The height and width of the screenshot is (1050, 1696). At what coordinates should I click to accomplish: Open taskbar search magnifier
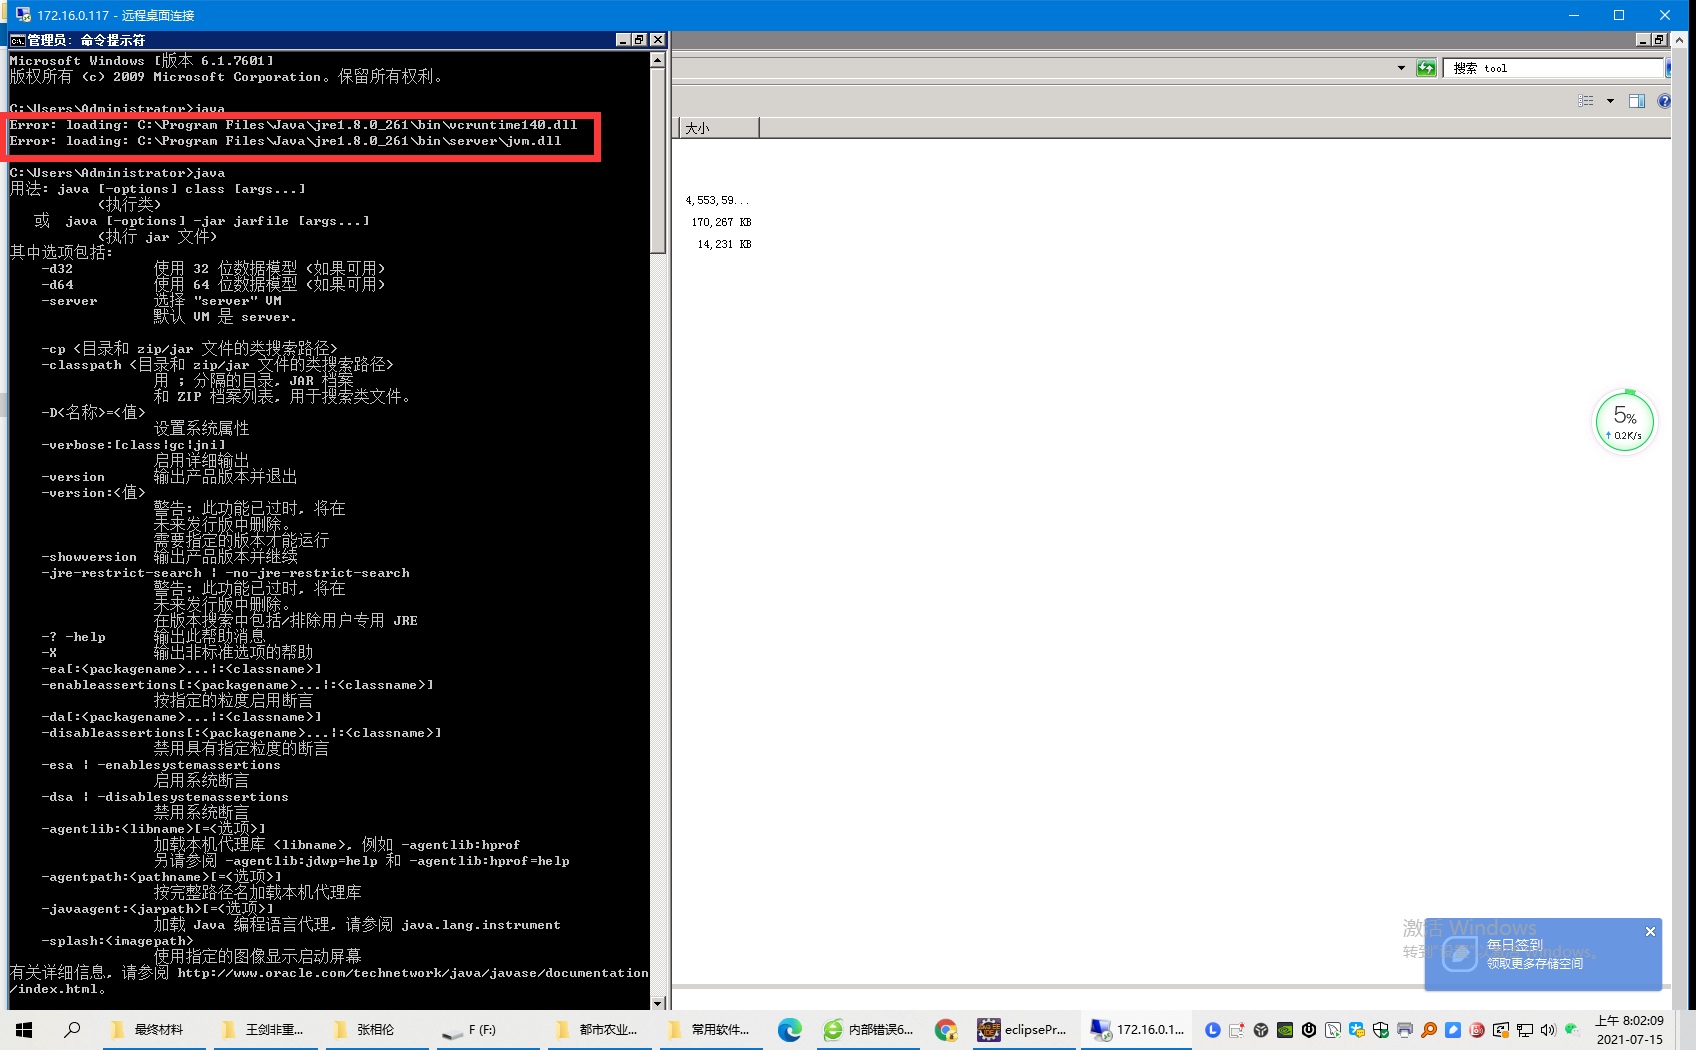coord(72,1029)
